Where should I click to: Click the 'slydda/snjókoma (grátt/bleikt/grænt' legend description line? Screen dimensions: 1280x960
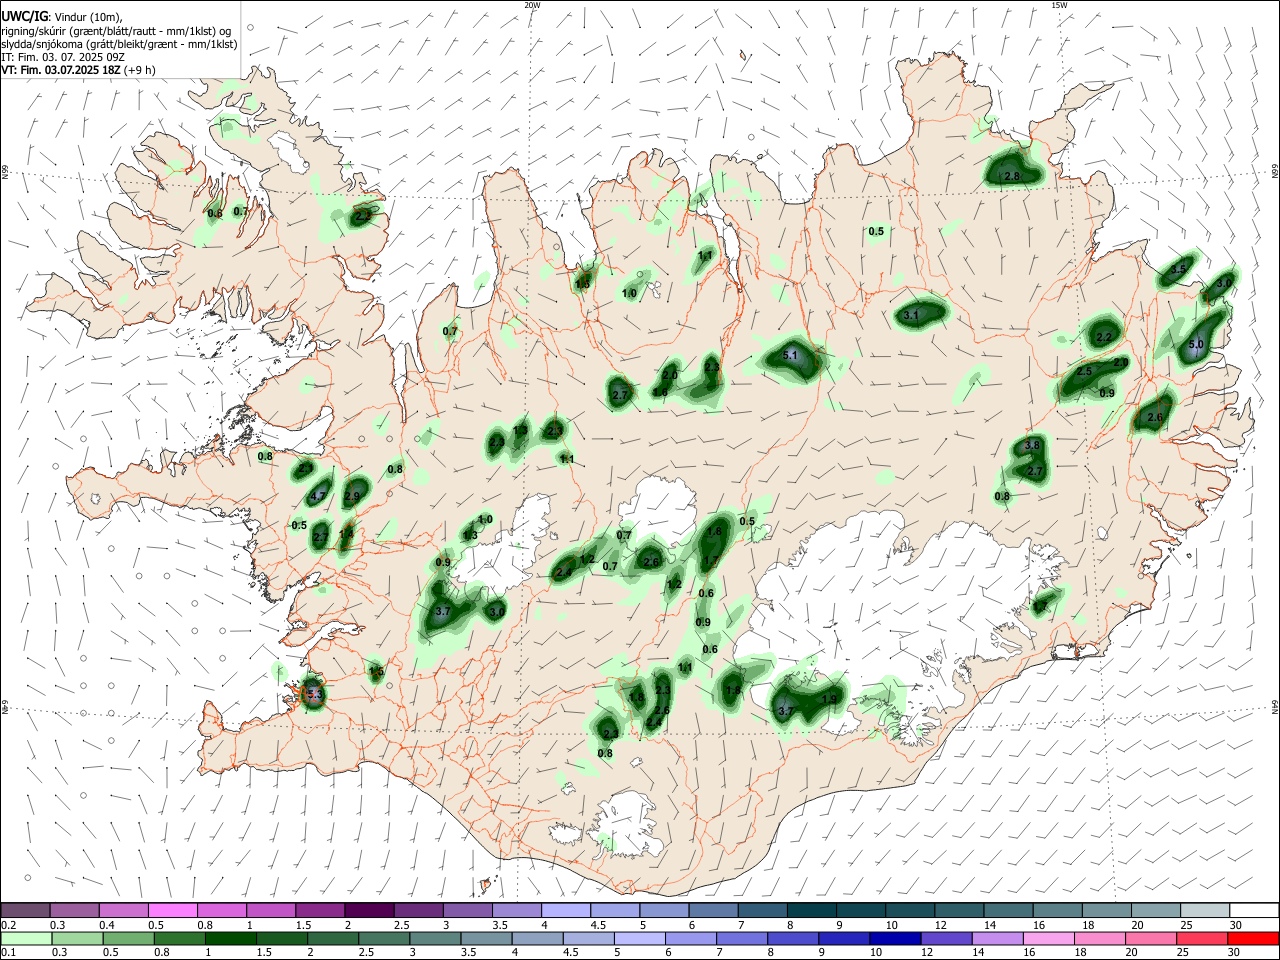[119, 44]
